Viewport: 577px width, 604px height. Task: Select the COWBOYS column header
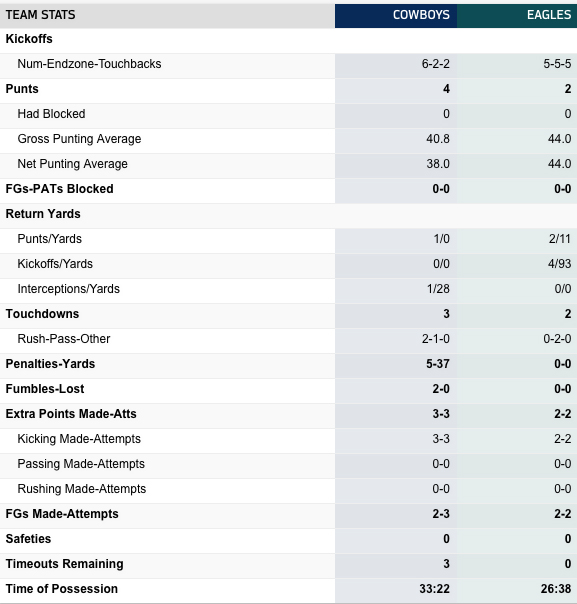pos(421,15)
